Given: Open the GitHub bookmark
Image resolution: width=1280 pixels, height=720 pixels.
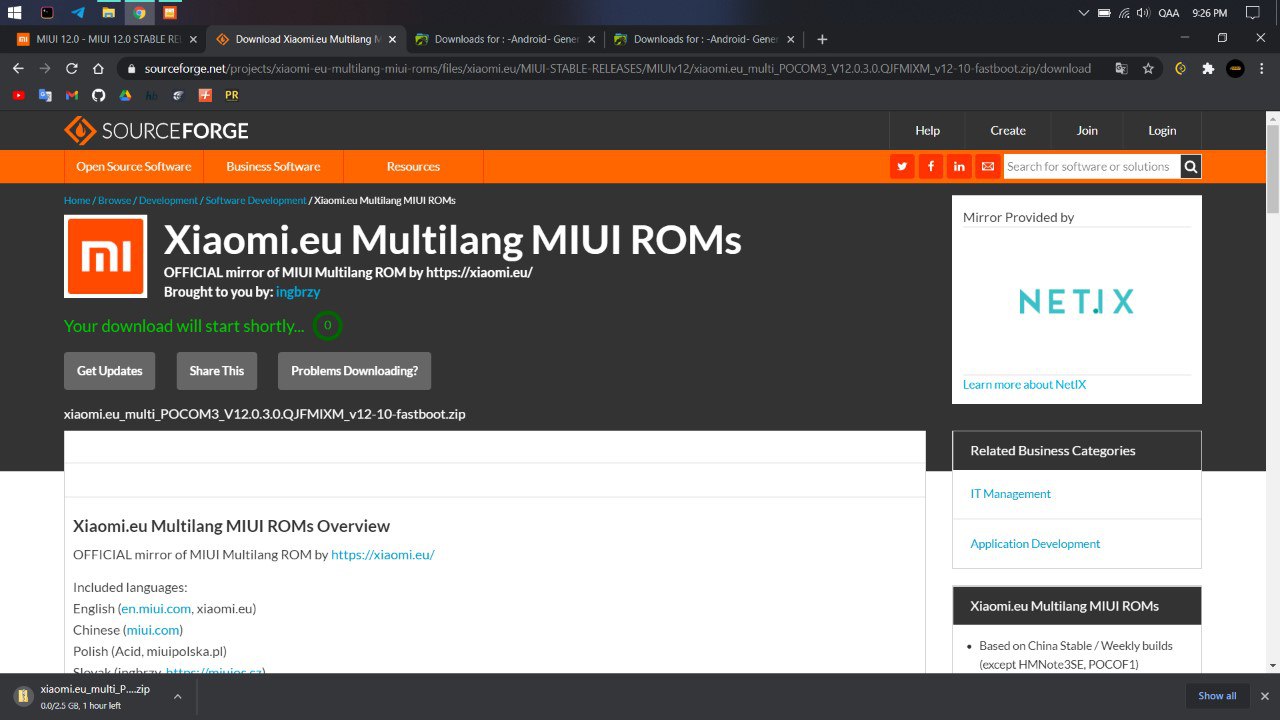Looking at the screenshot, I should [x=98, y=95].
